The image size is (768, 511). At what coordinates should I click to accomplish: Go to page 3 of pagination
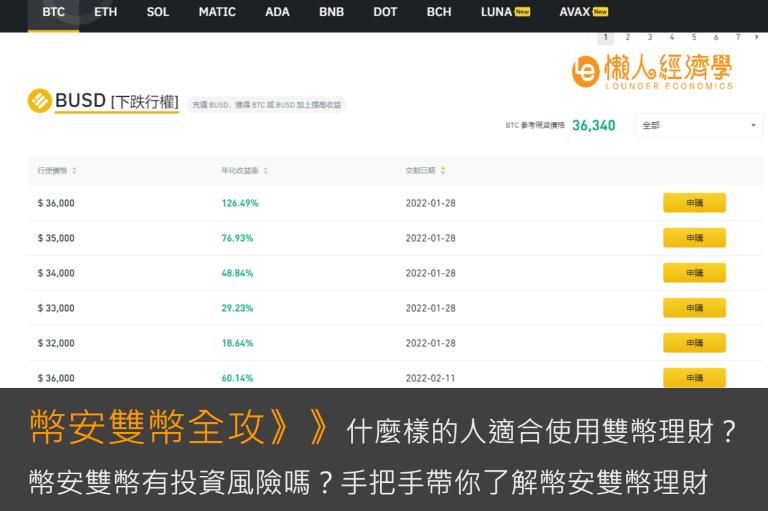click(x=649, y=37)
